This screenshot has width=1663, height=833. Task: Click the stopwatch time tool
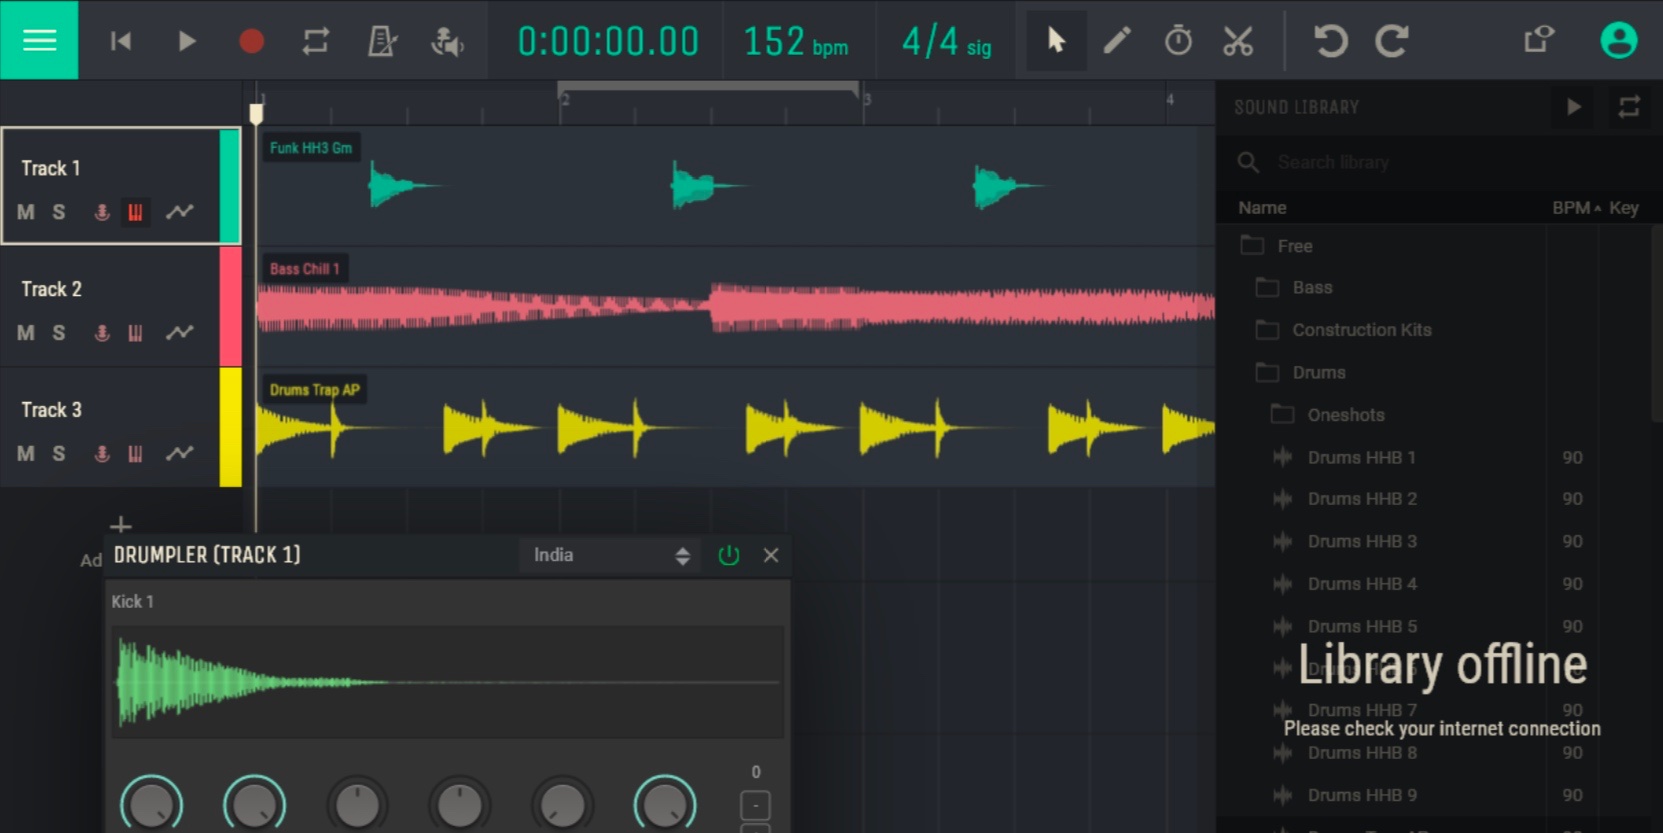(x=1178, y=41)
